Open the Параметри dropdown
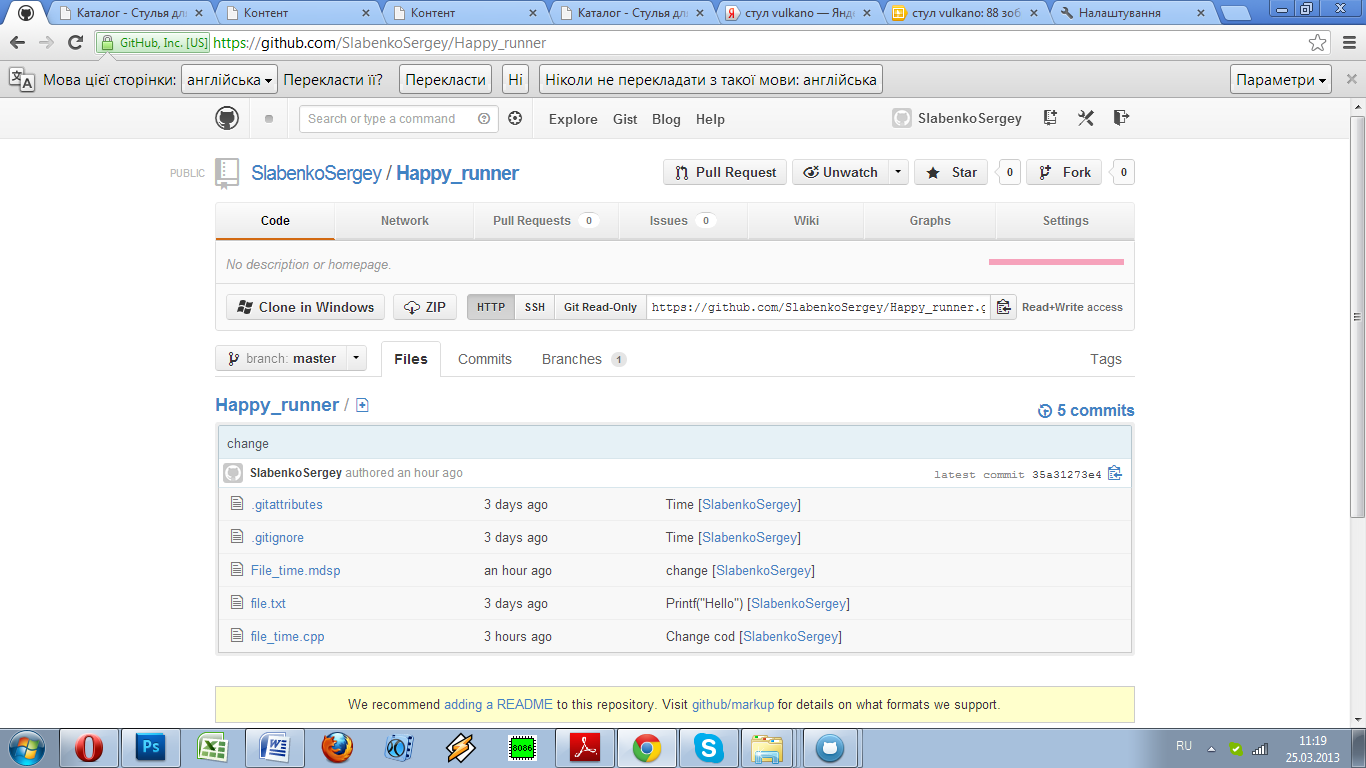Screen dimensions: 1366x768 (x=1281, y=80)
